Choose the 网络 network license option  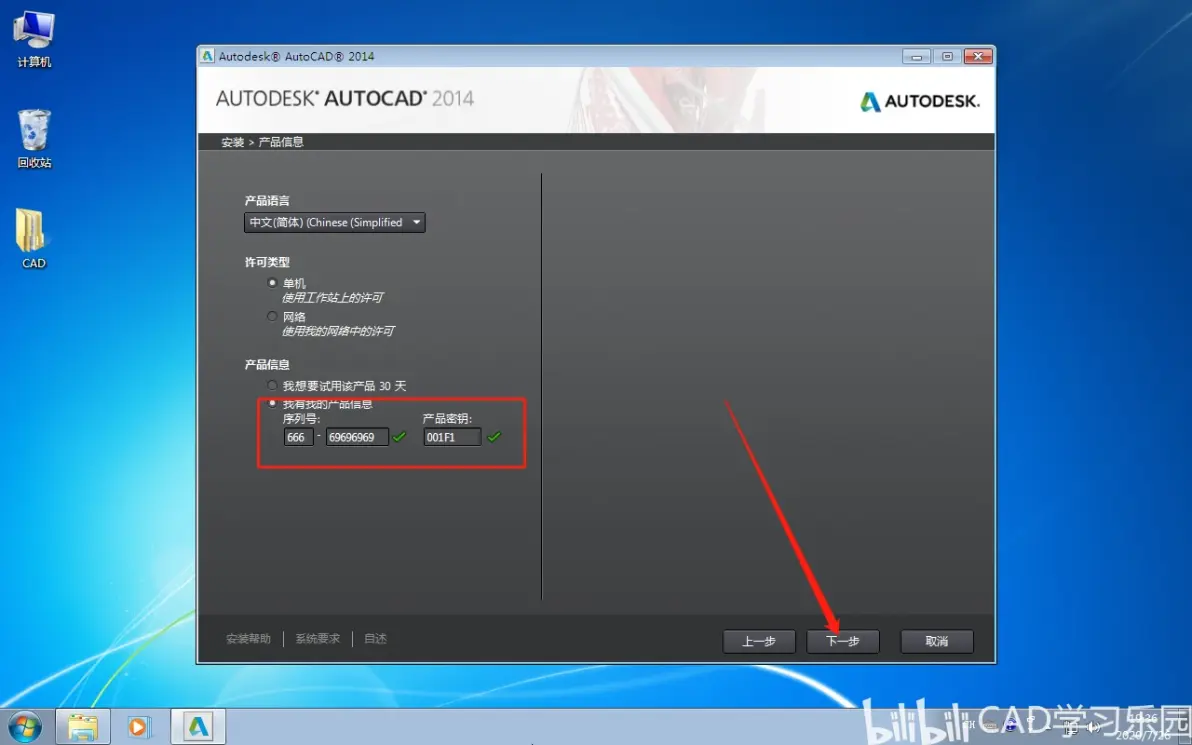(272, 316)
